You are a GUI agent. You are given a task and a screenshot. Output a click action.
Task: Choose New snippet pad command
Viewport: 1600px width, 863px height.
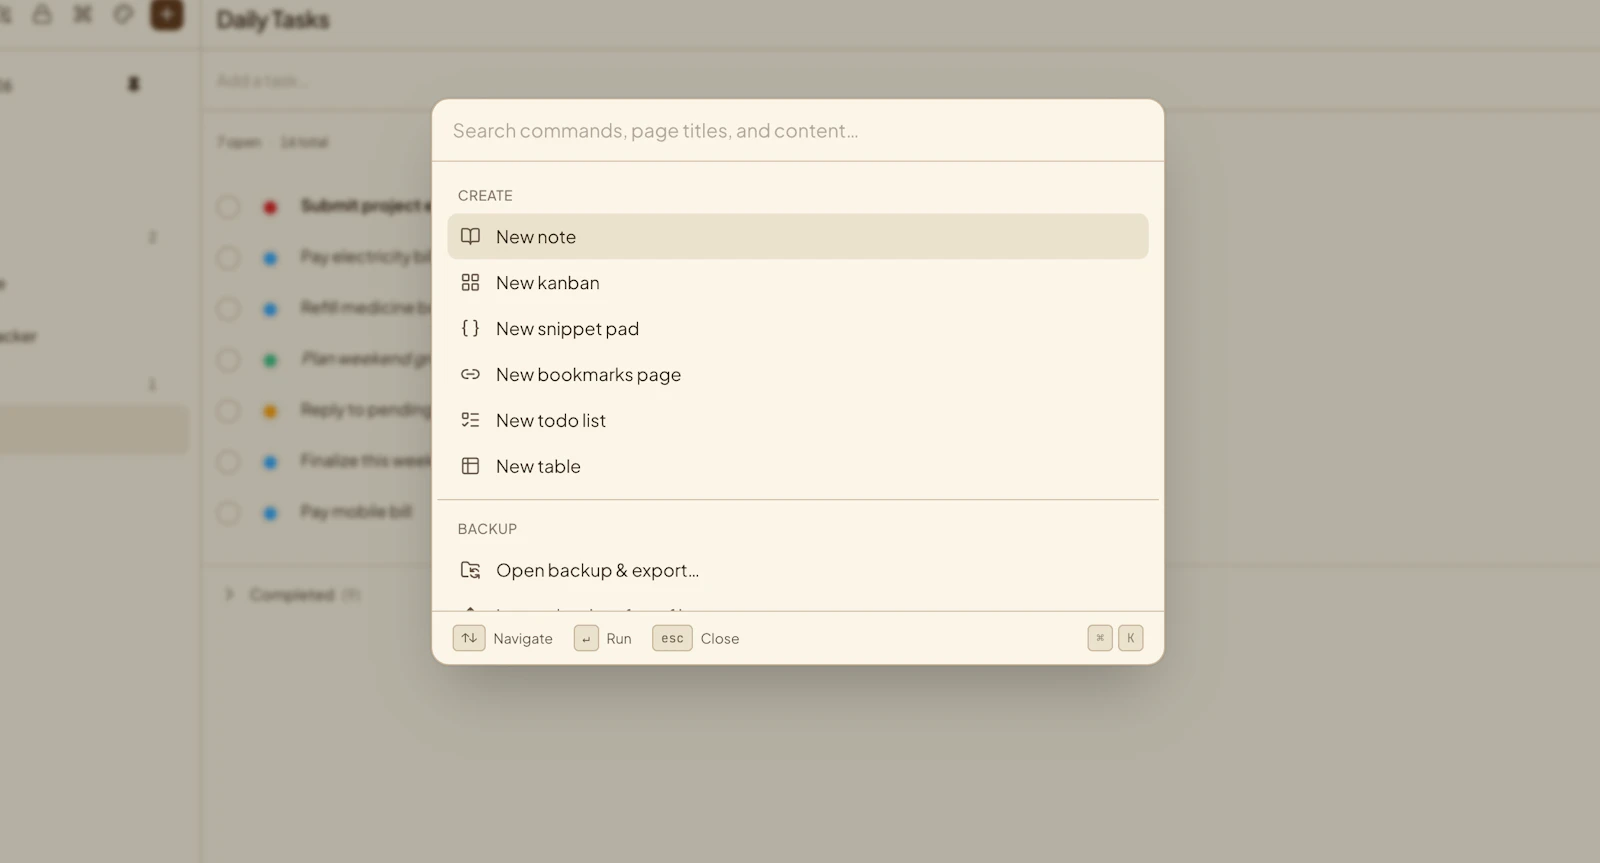[797, 329]
